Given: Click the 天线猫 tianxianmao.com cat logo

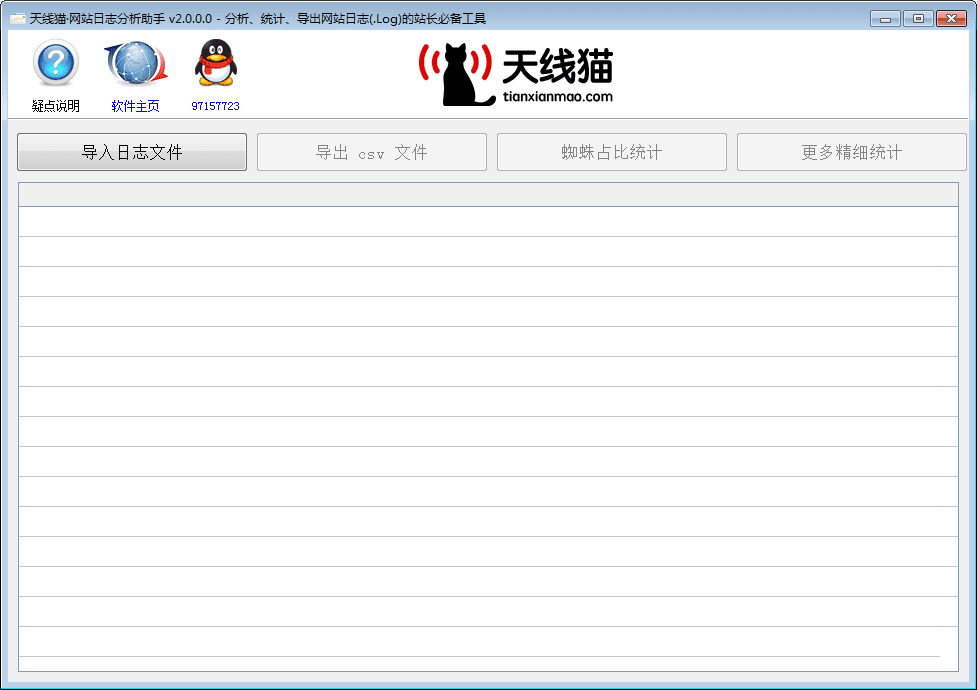Looking at the screenshot, I should click(516, 75).
